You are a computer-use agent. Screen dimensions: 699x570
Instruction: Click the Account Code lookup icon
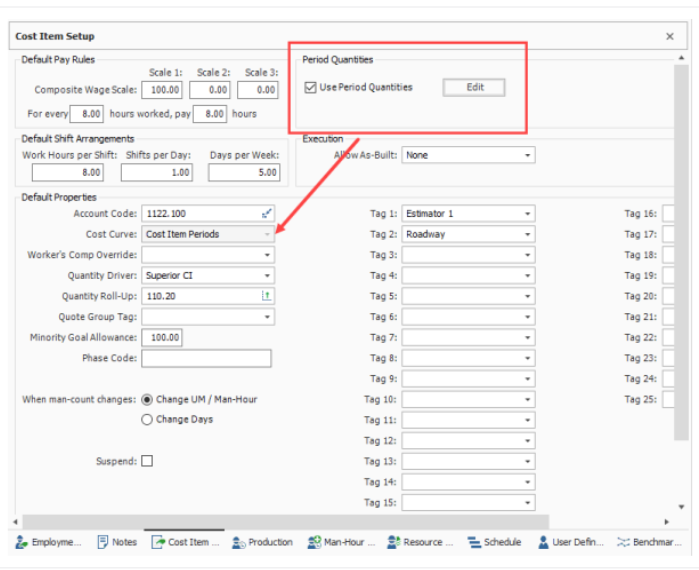(267, 214)
